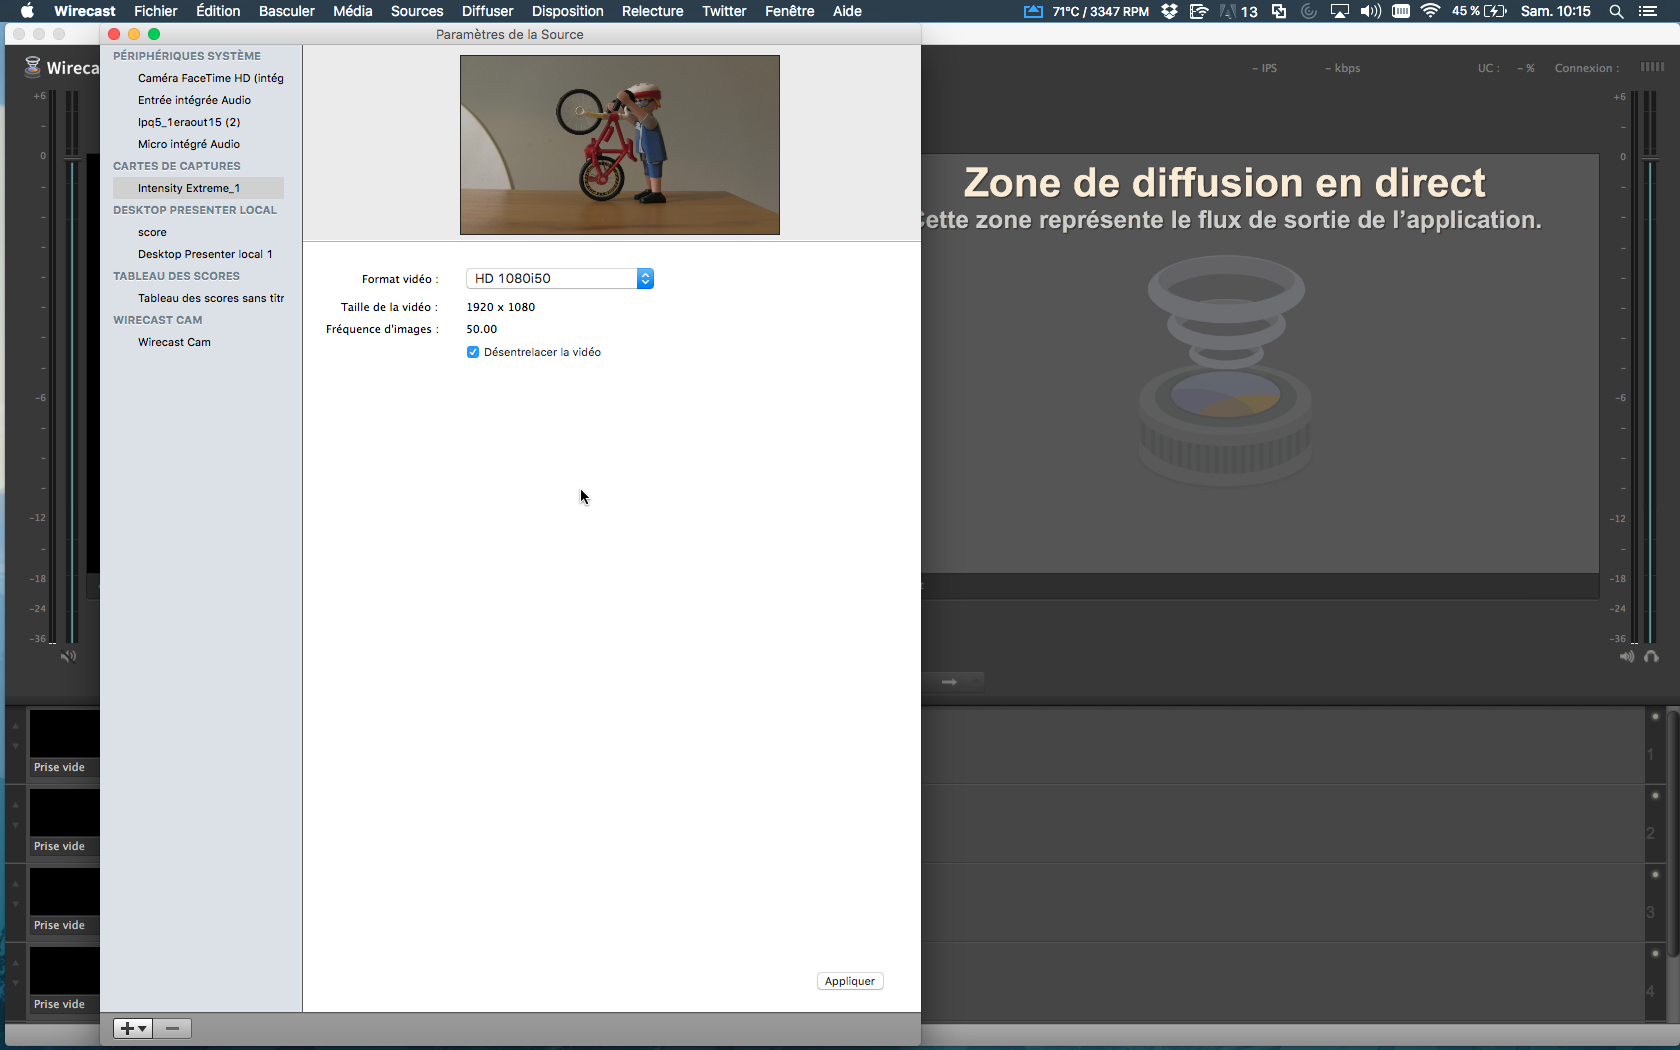
Task: Click the AirPlay icon in menu bar
Action: (x=1339, y=11)
